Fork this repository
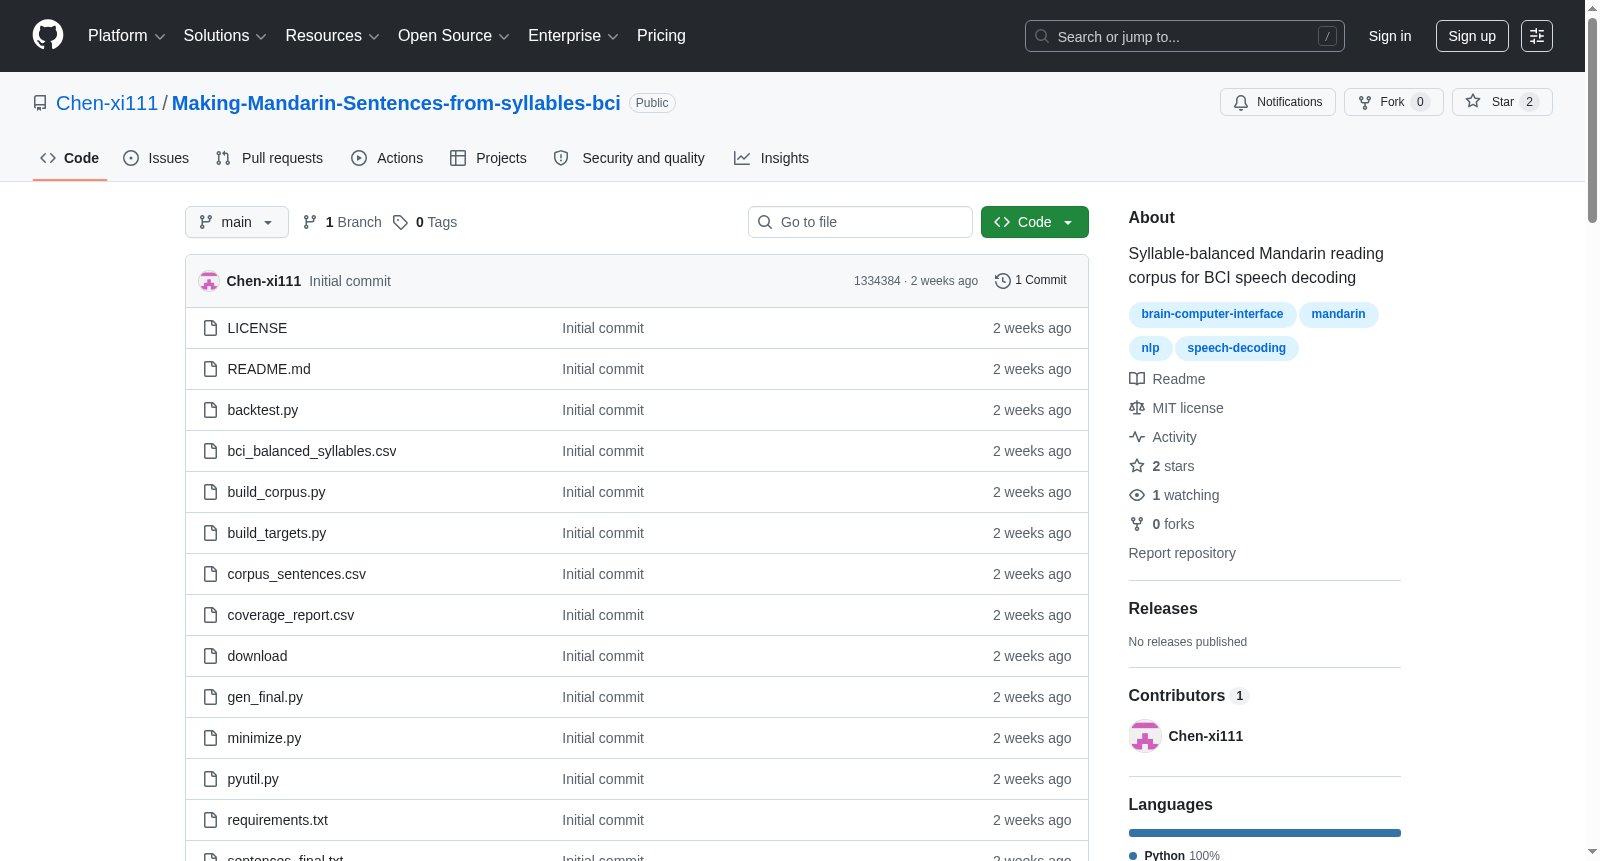The width and height of the screenshot is (1600, 861). (x=1394, y=102)
